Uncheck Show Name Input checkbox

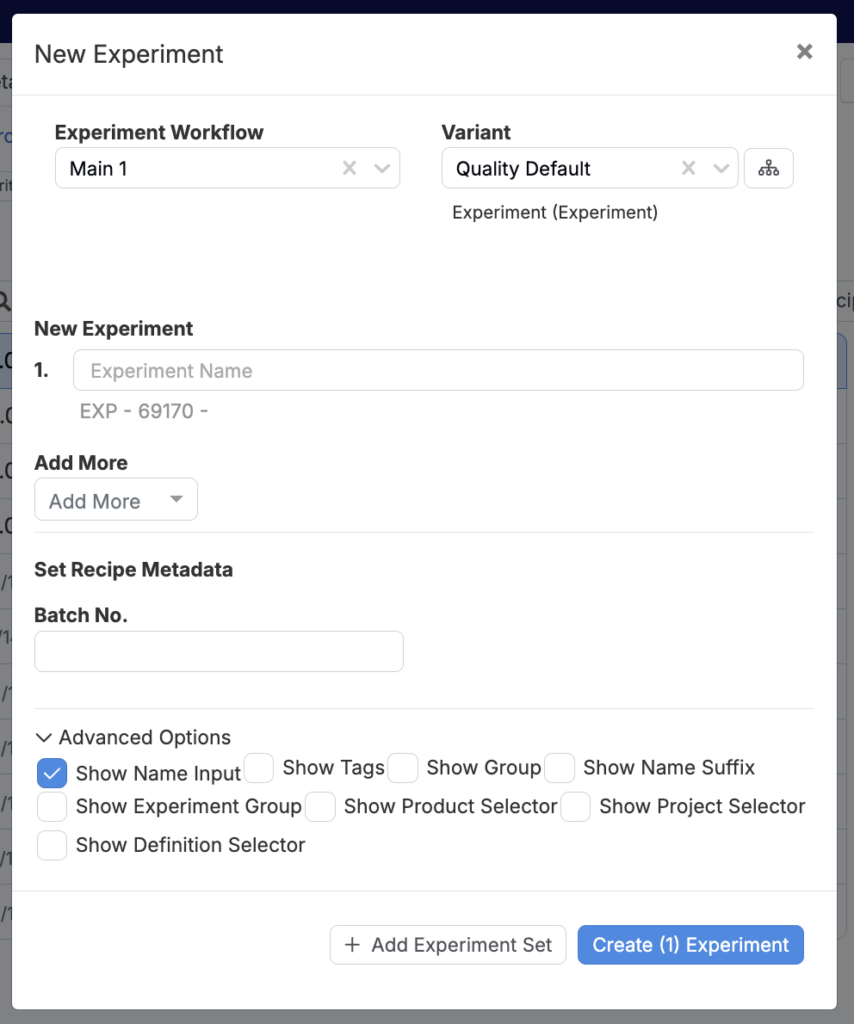[52, 773]
